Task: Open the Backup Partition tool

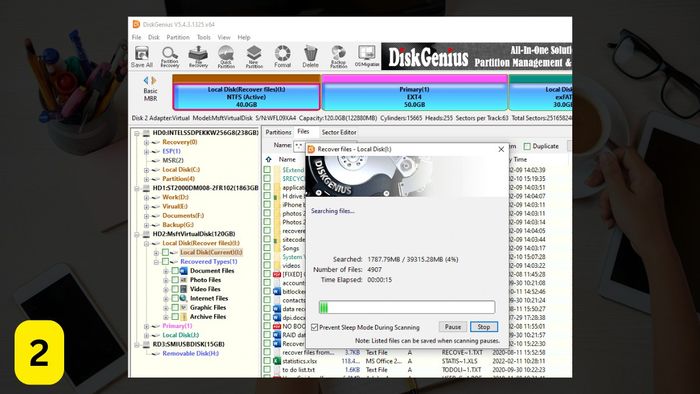Action: [x=338, y=57]
